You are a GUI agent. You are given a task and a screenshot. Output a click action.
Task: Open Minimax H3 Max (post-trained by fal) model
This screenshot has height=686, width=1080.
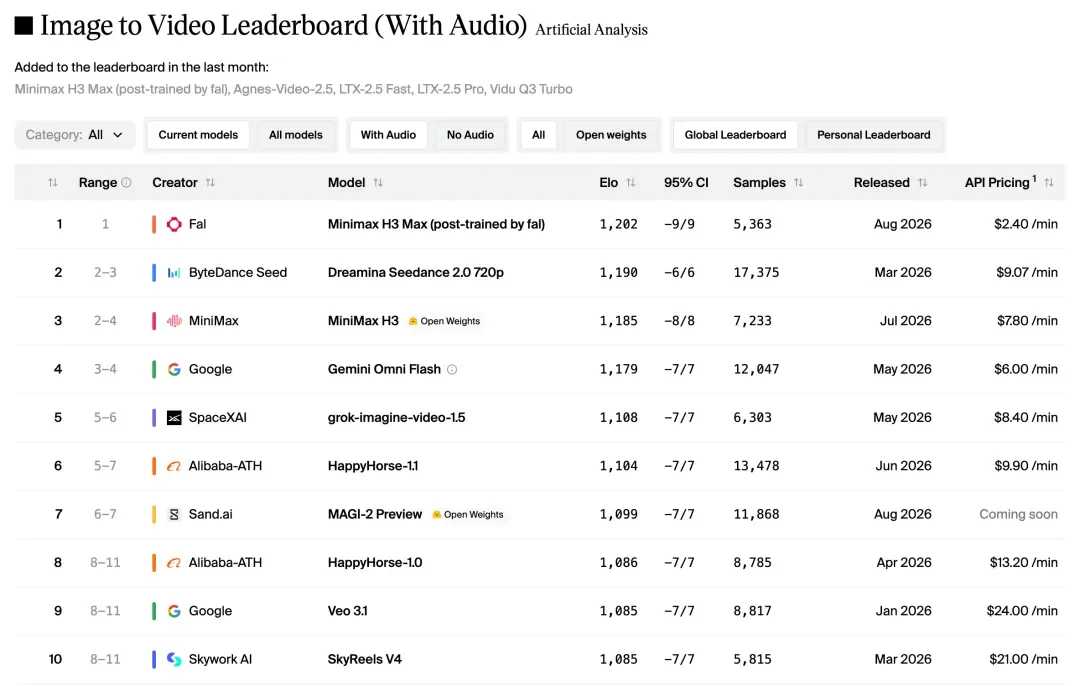(436, 224)
